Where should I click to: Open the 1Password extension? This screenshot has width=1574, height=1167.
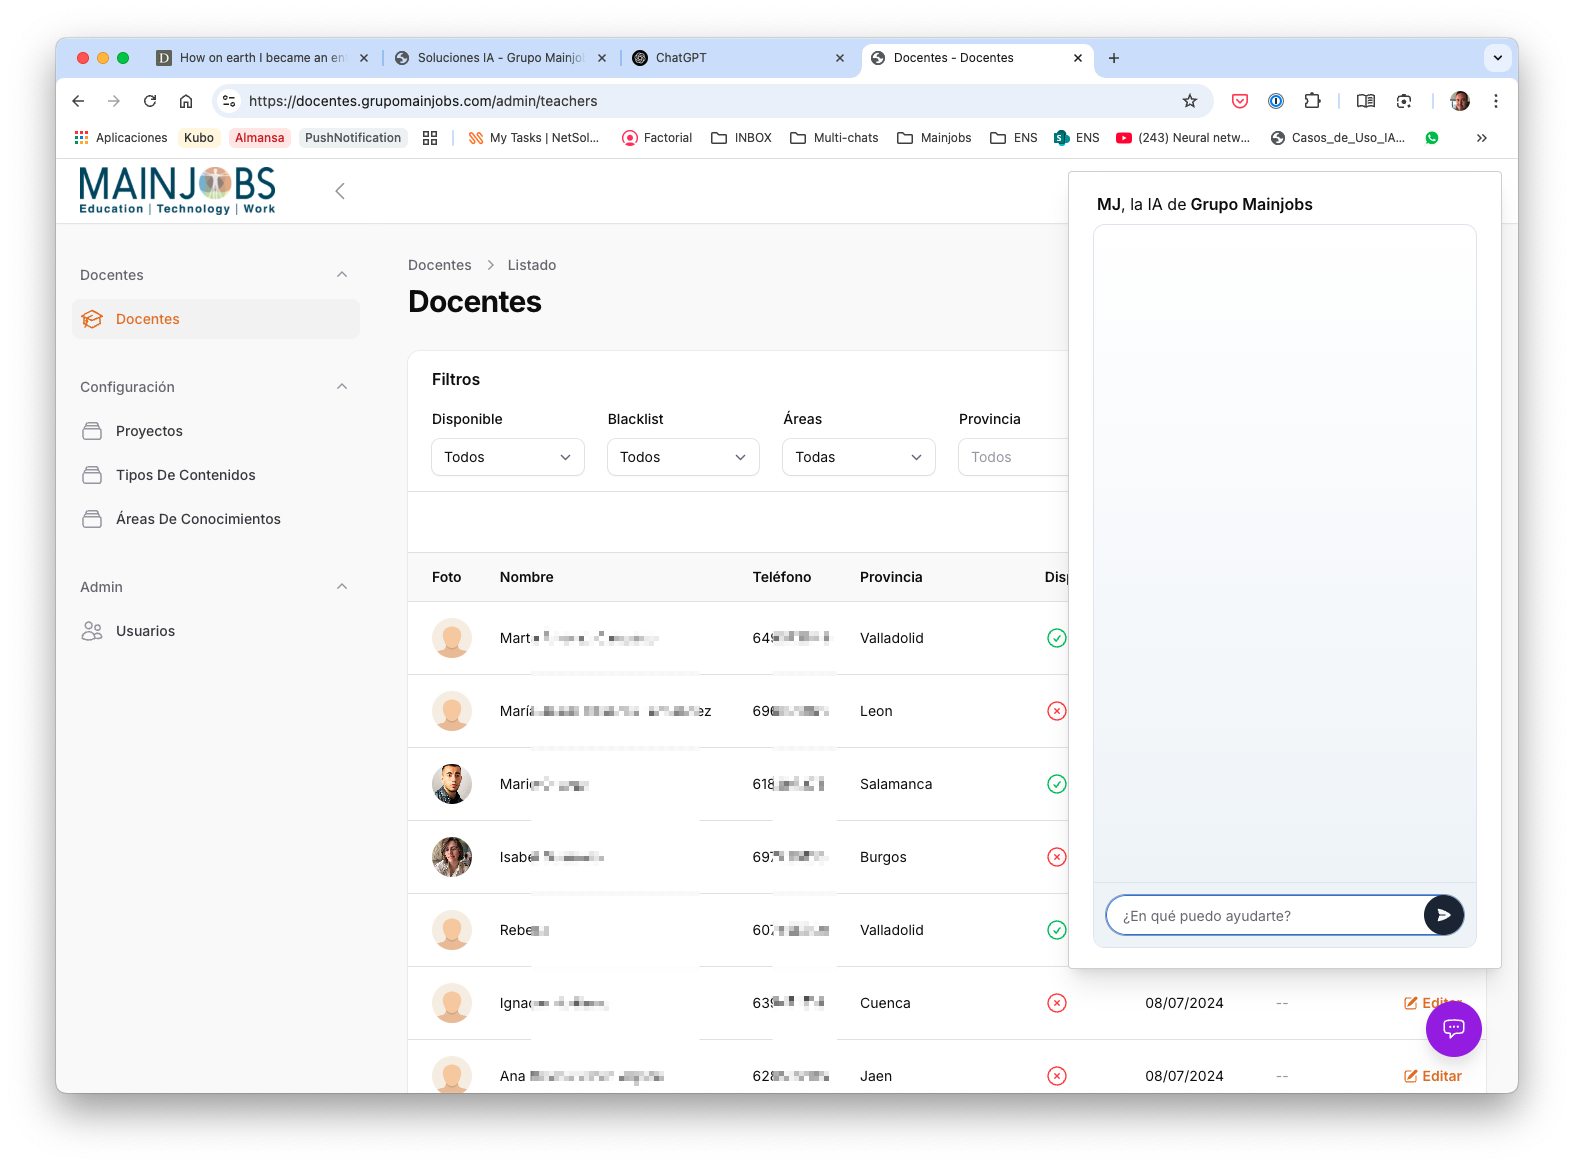coord(1276,101)
